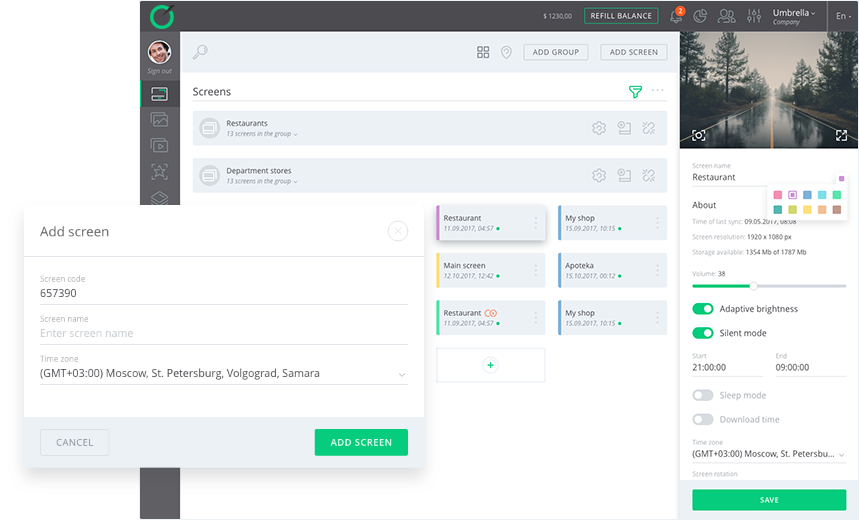This screenshot has height=520, width=859.
Task: Click the green filter funnel icon
Action: [x=635, y=92]
